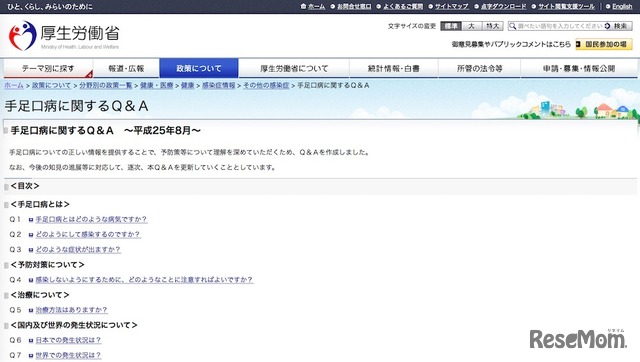Screen dimensions: 640x362
Task: Open the ホーム link in top bar
Action: 317,7
